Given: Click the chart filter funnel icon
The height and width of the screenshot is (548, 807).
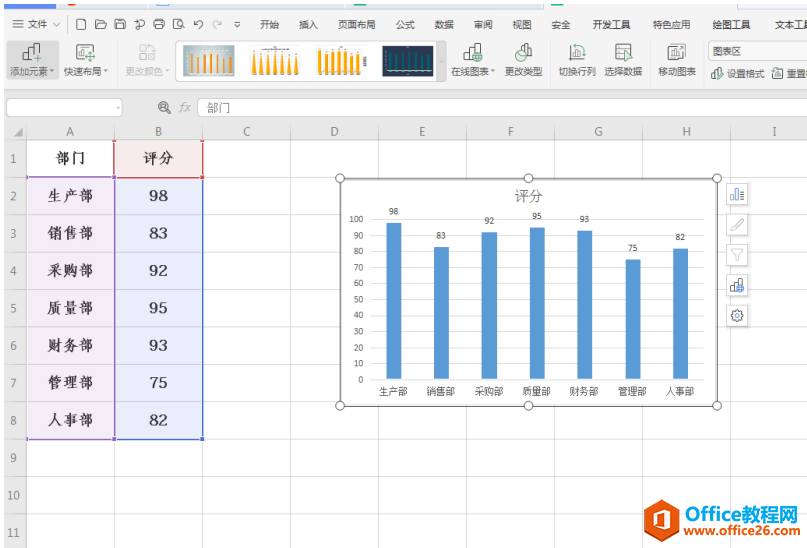Looking at the screenshot, I should click(737, 255).
